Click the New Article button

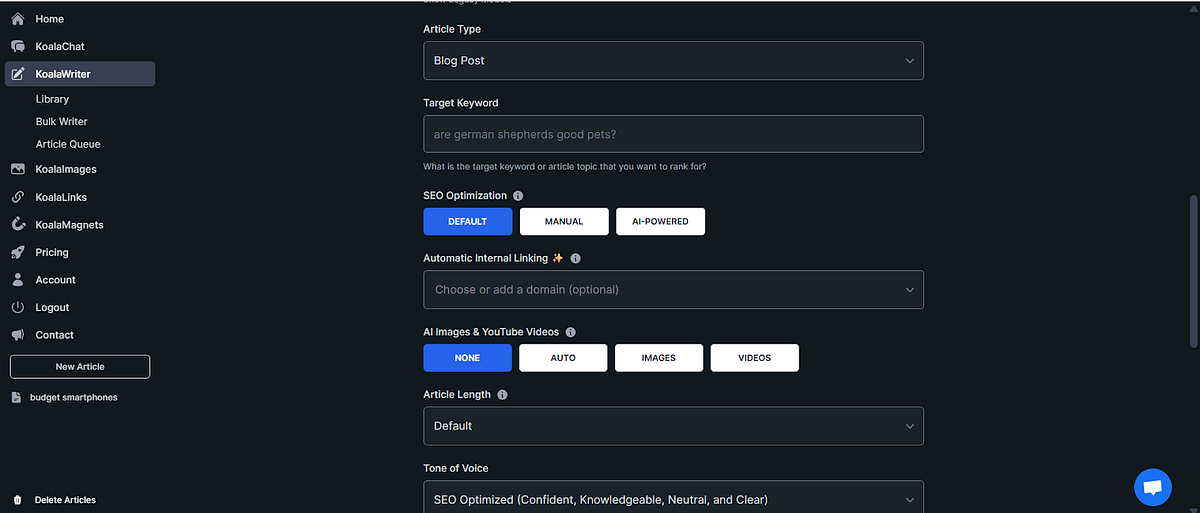80,367
